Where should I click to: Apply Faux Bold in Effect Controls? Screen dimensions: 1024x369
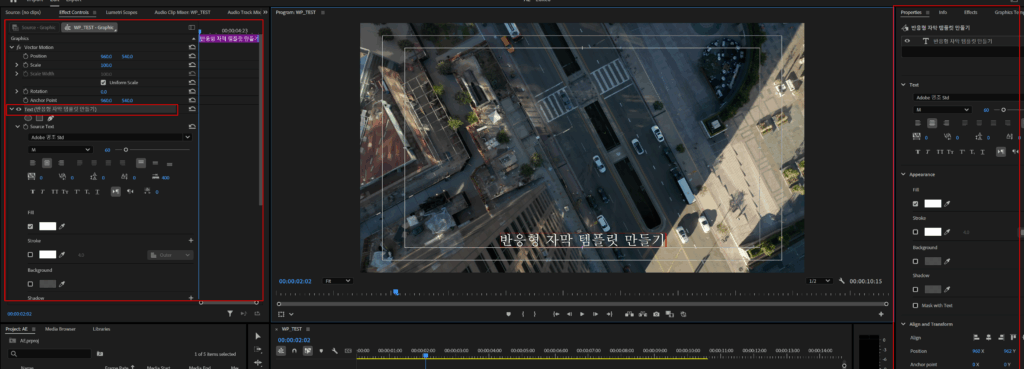point(33,191)
